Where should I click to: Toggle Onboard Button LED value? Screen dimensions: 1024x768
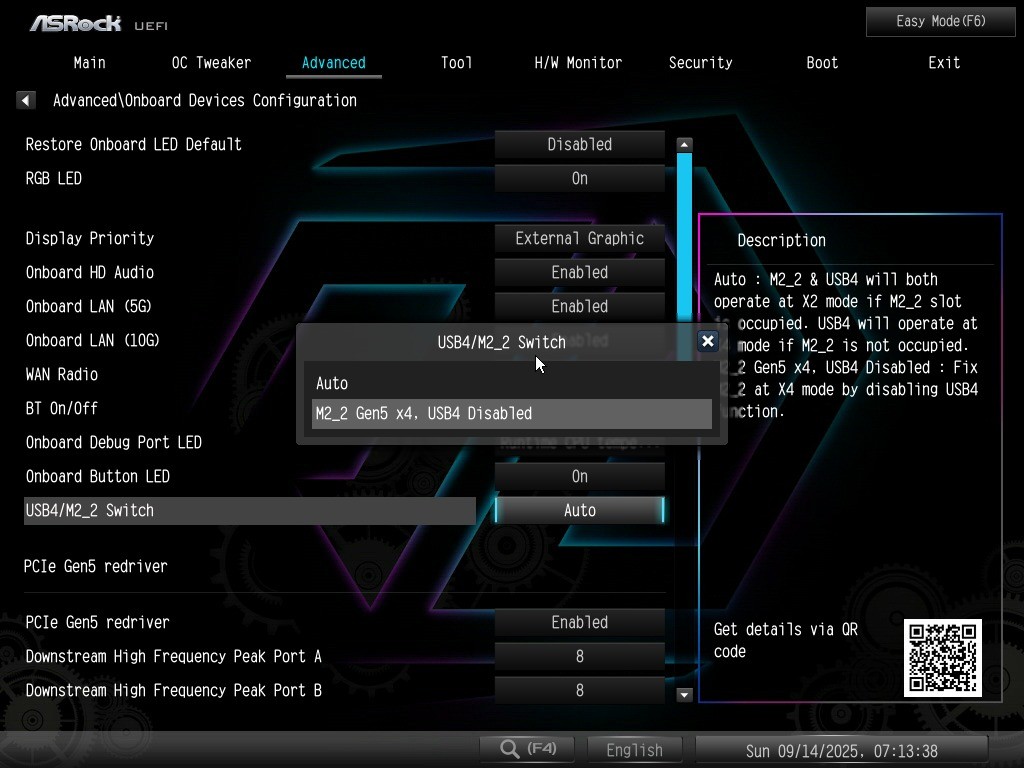(x=579, y=476)
